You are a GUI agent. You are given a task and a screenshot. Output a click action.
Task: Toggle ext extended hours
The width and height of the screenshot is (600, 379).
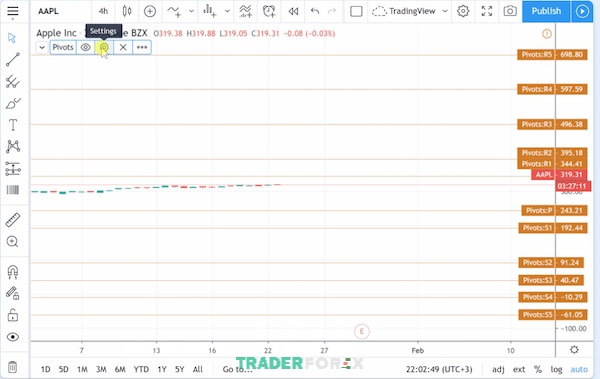(x=519, y=369)
